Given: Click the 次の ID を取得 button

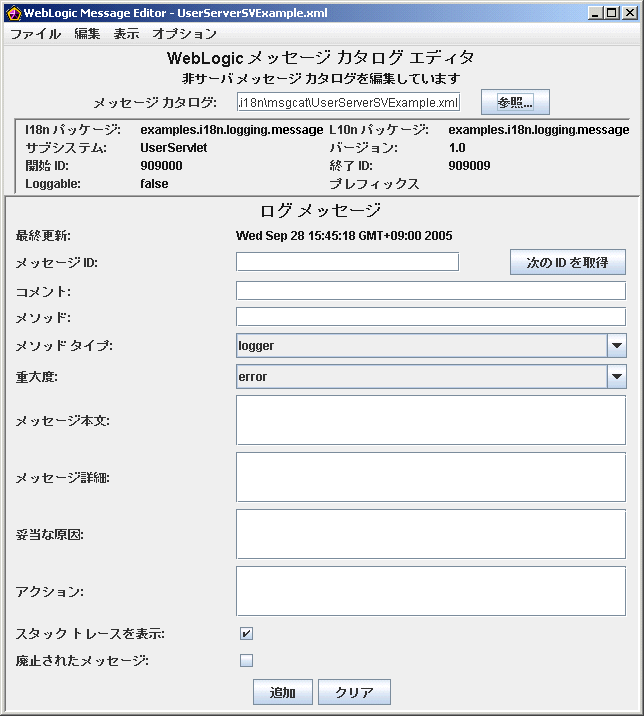Looking at the screenshot, I should (568, 262).
